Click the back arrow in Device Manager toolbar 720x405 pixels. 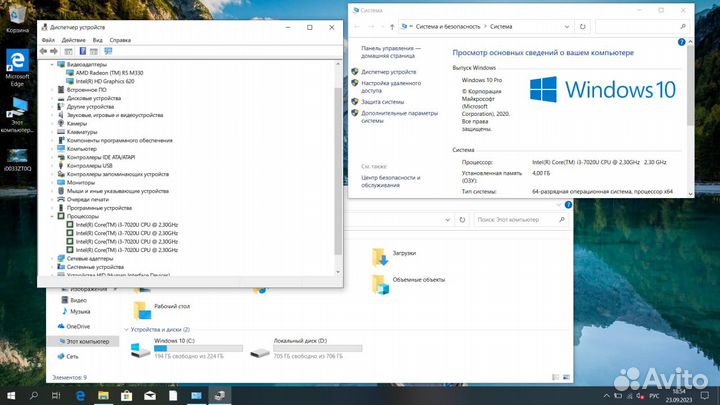pos(43,51)
